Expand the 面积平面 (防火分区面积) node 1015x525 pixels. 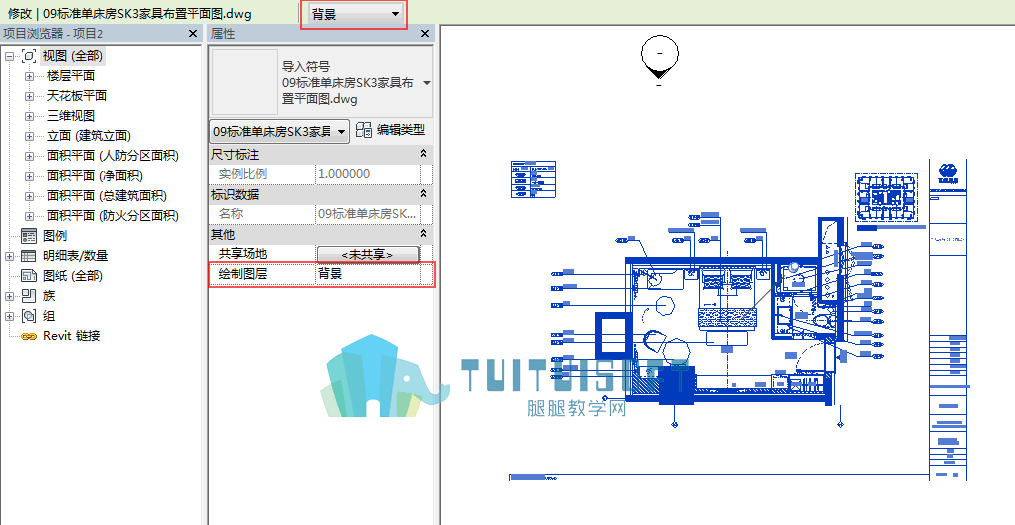[29, 216]
